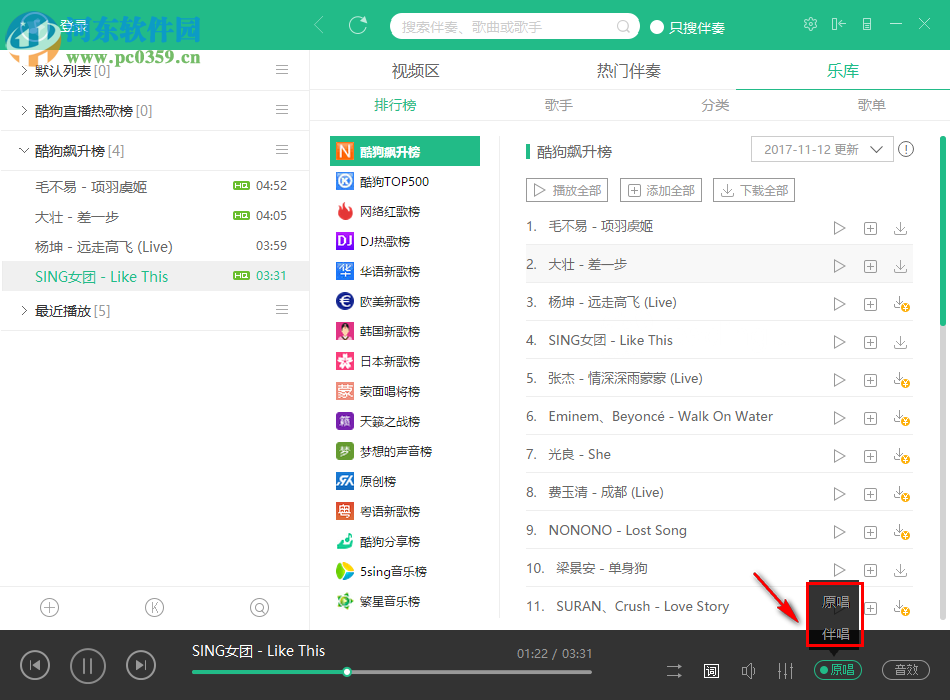Open the 音效 sound effects button
The width and height of the screenshot is (950, 700).
pyautogui.click(x=906, y=670)
